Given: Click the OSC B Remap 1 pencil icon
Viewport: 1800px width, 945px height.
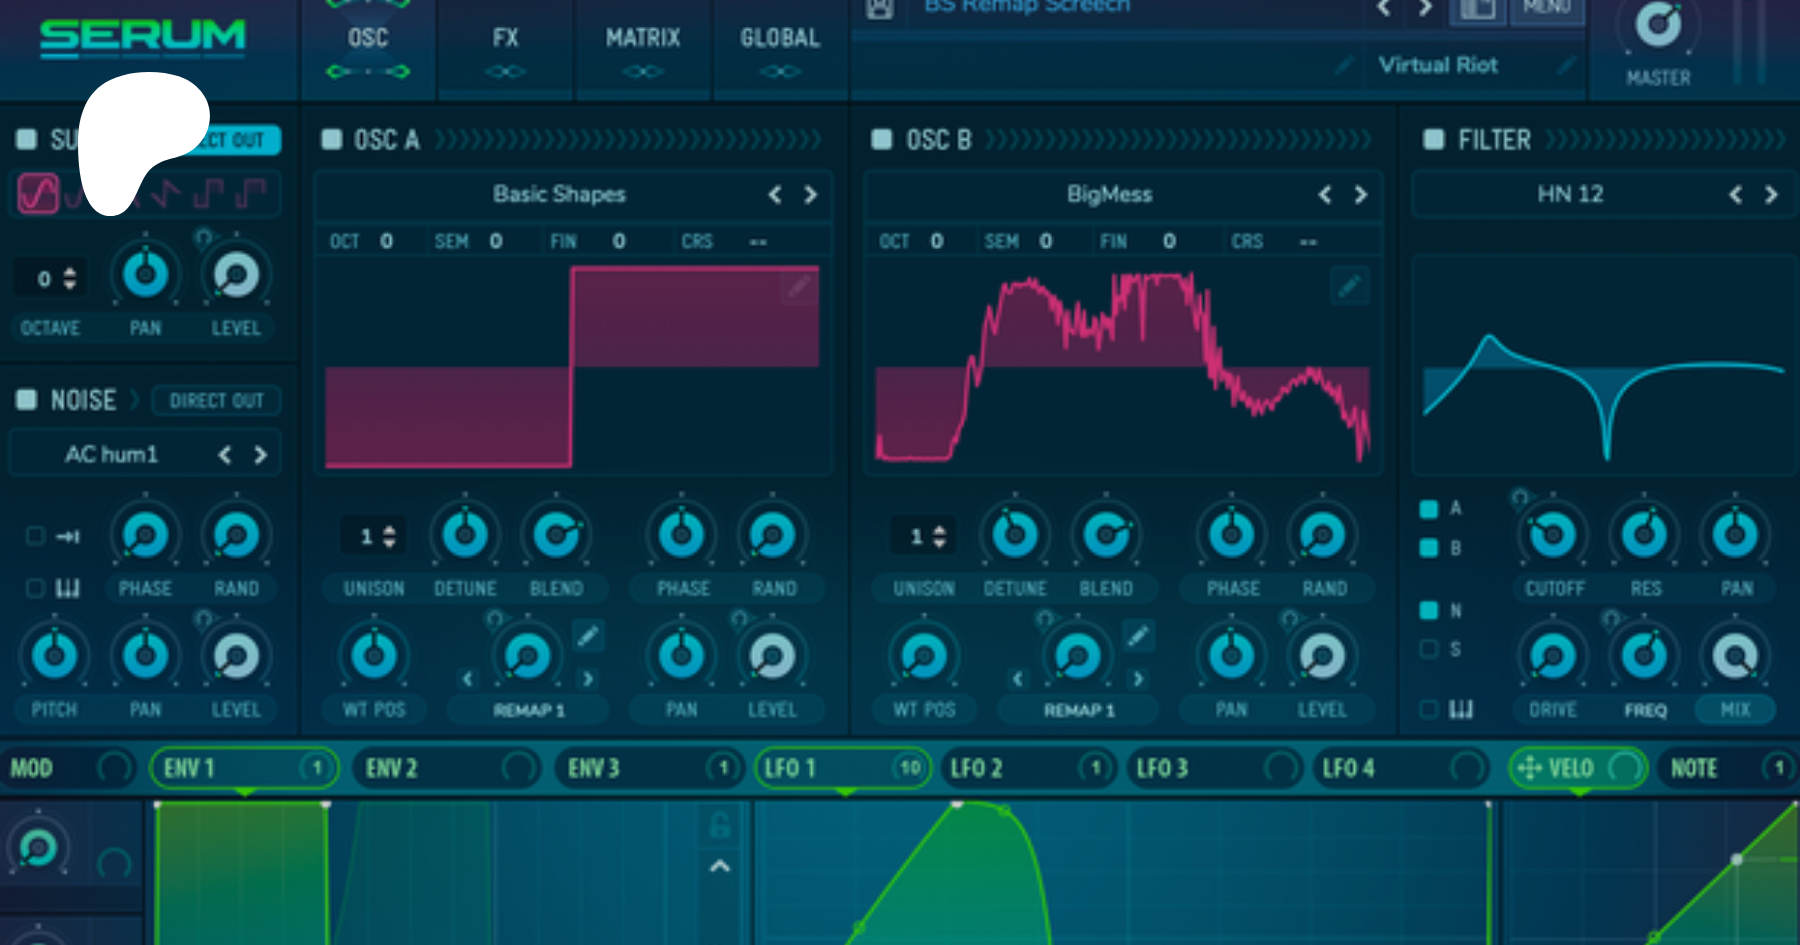Looking at the screenshot, I should click(x=1137, y=635).
